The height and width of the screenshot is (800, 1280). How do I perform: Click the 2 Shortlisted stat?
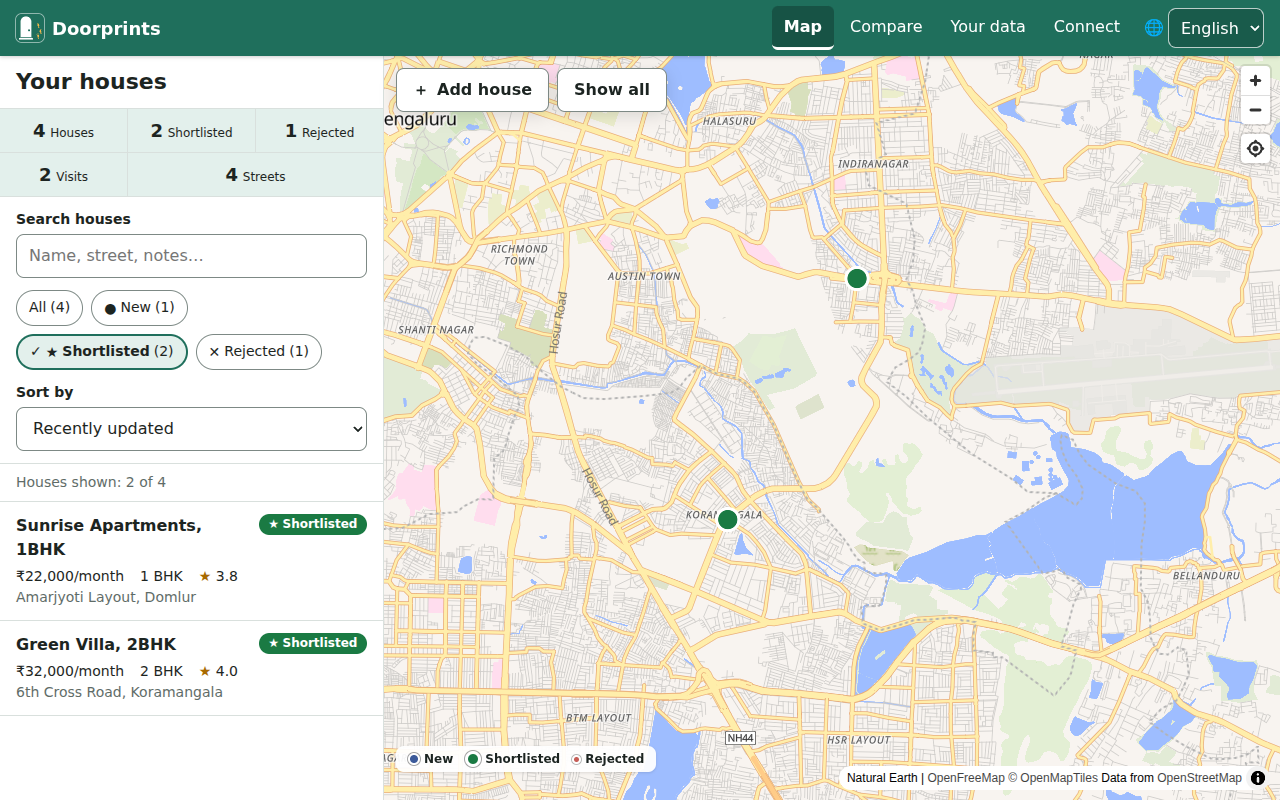coord(192,131)
